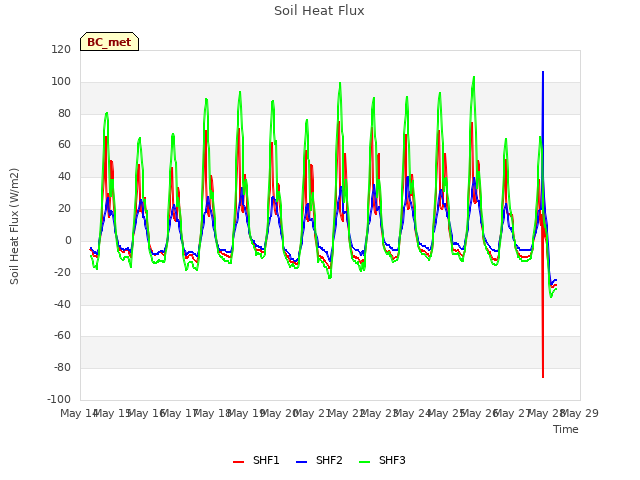Click the red SHF1 legend line marker
Image resolution: width=640 pixels, height=480 pixels.
tap(238, 462)
